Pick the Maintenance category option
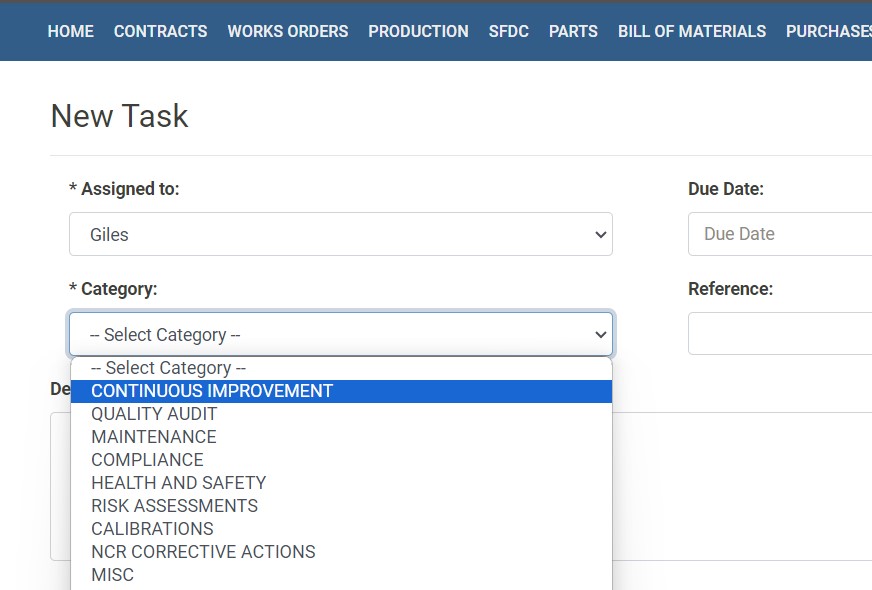 [x=153, y=437]
